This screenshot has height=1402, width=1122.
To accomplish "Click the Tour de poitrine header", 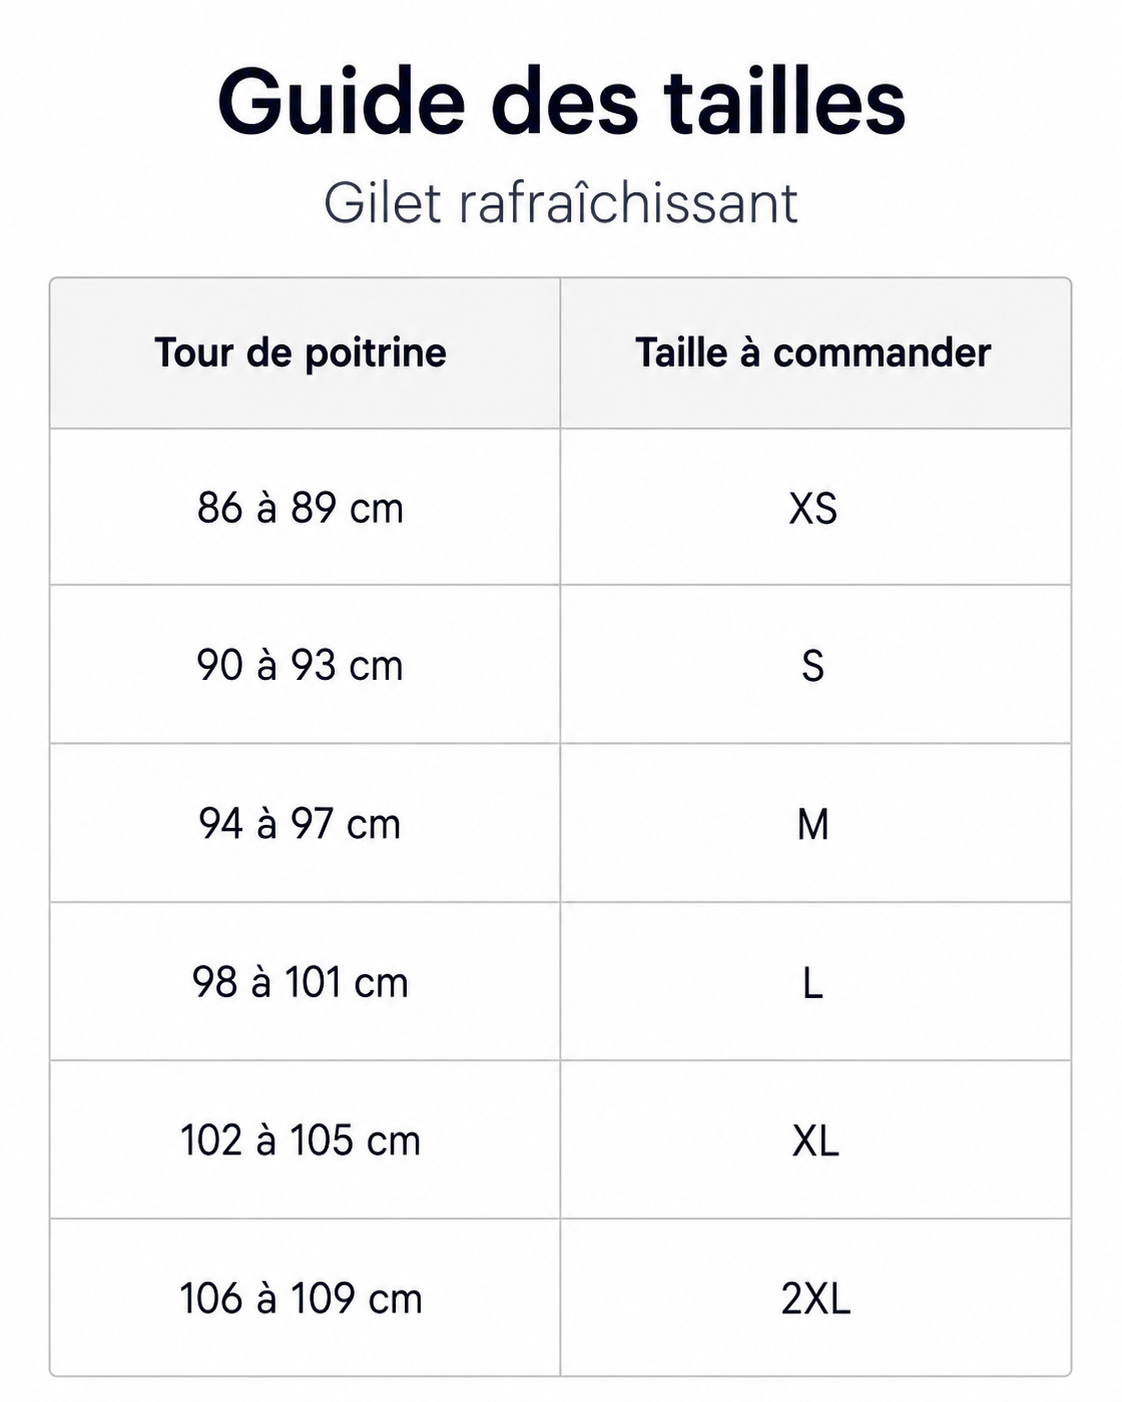I will point(300,353).
